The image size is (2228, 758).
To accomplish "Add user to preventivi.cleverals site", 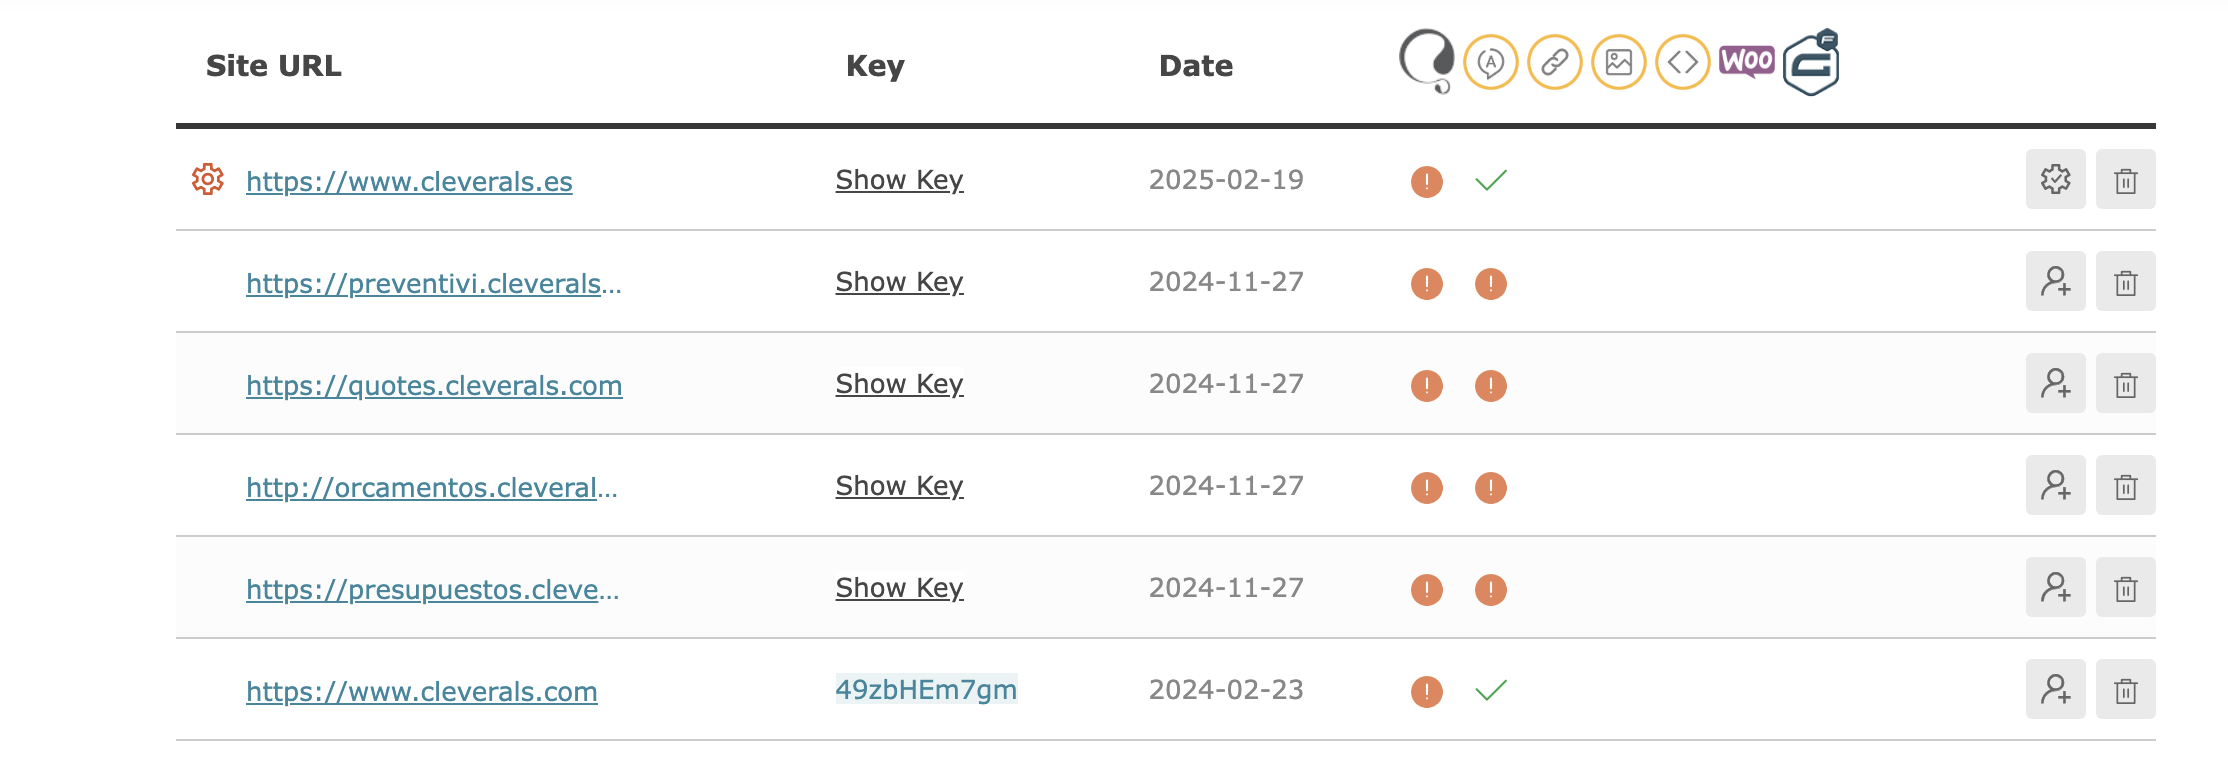I will 2055,281.
